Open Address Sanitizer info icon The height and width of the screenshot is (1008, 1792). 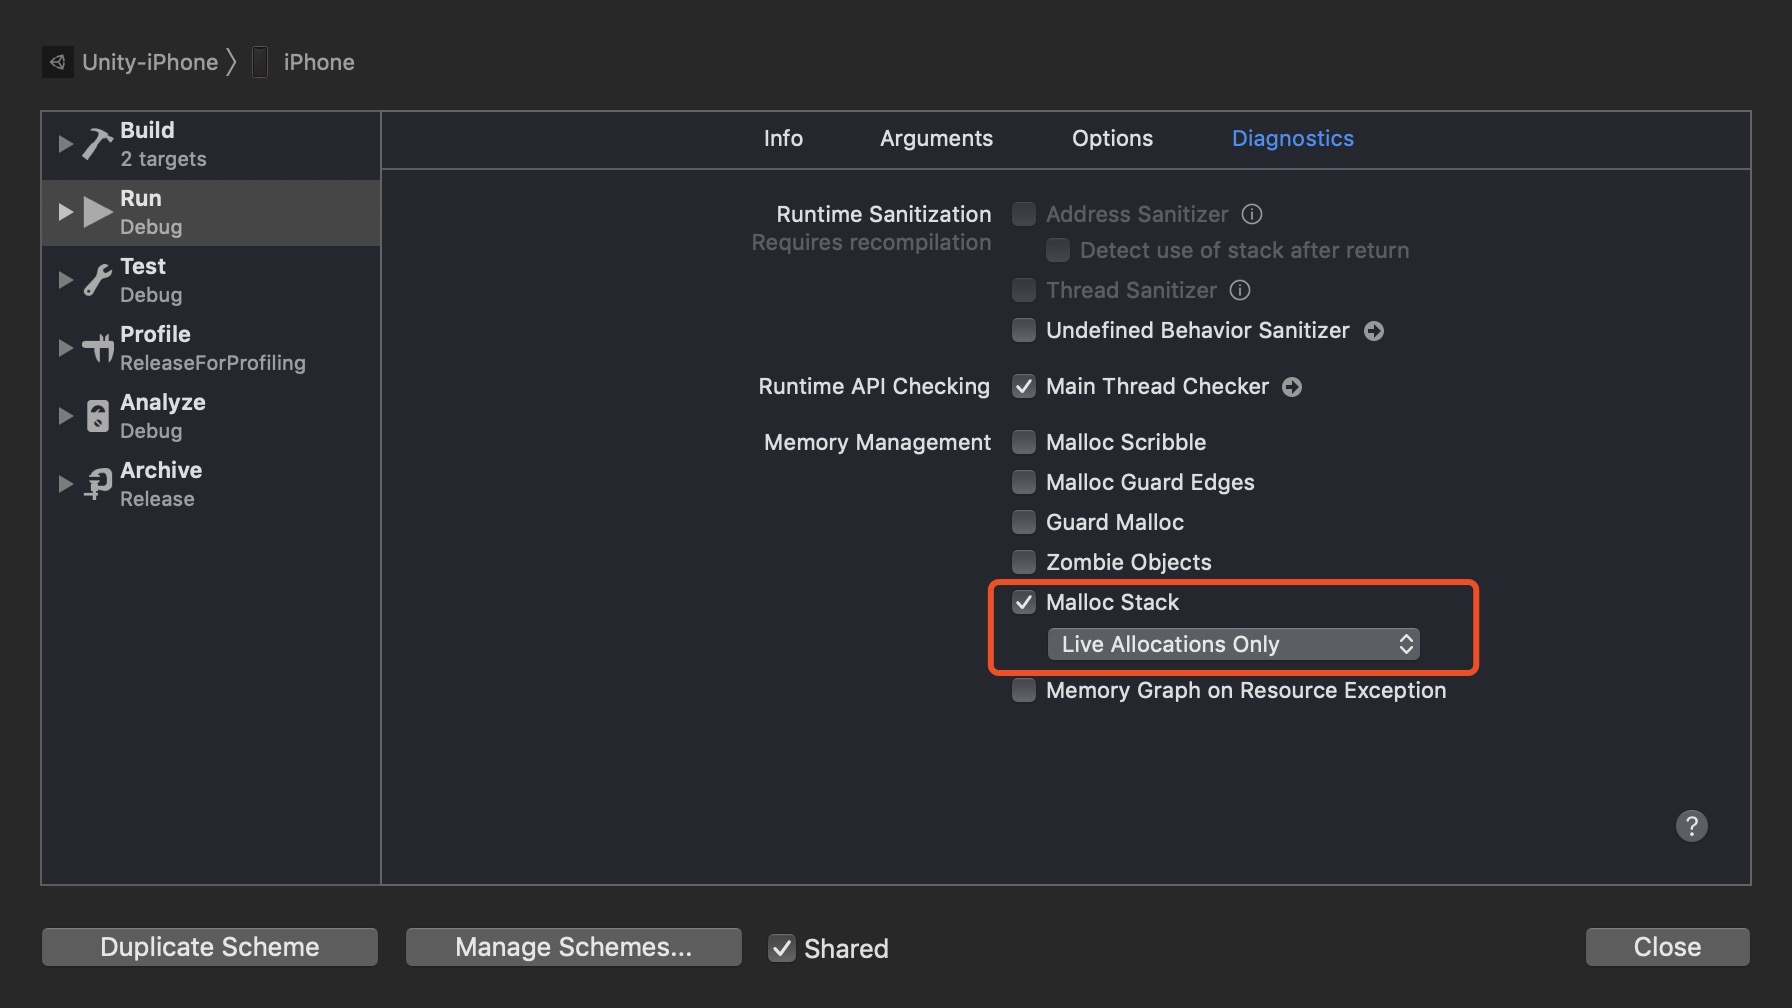1252,214
